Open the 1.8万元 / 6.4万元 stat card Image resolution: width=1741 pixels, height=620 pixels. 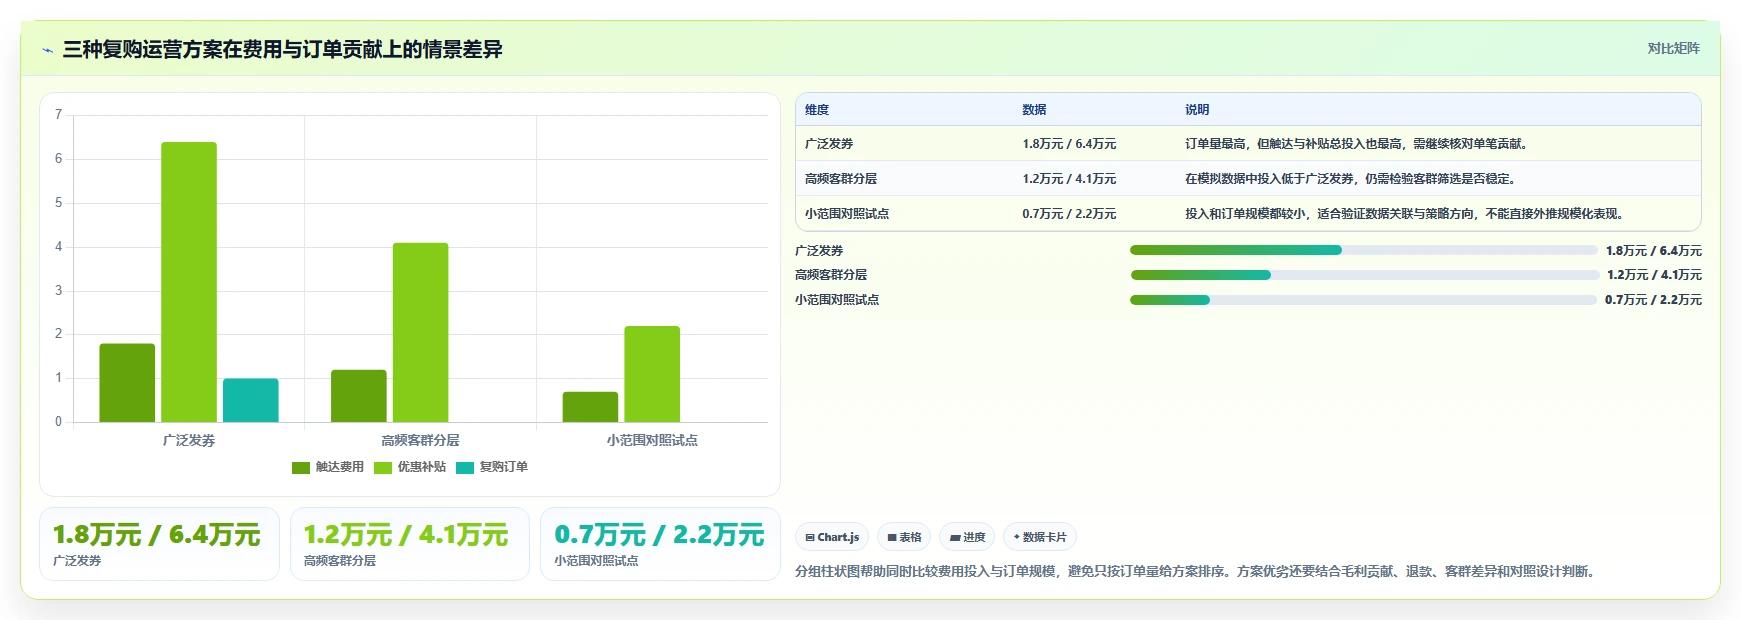click(x=159, y=544)
